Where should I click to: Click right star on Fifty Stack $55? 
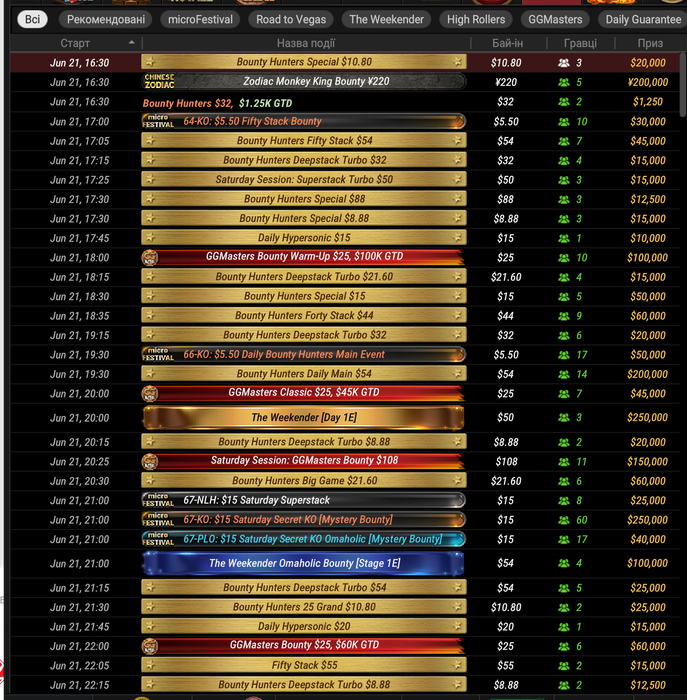click(x=457, y=665)
